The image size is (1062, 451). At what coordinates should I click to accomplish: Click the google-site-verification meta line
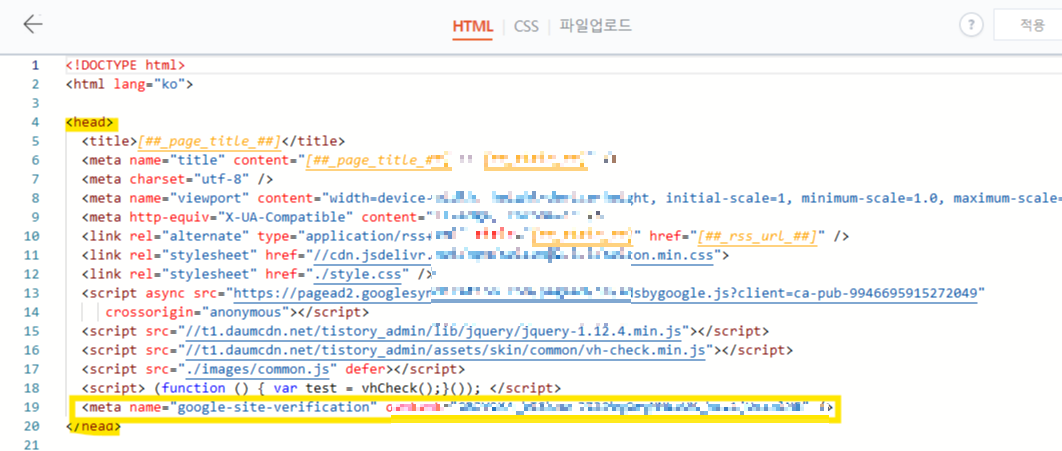(x=457, y=408)
